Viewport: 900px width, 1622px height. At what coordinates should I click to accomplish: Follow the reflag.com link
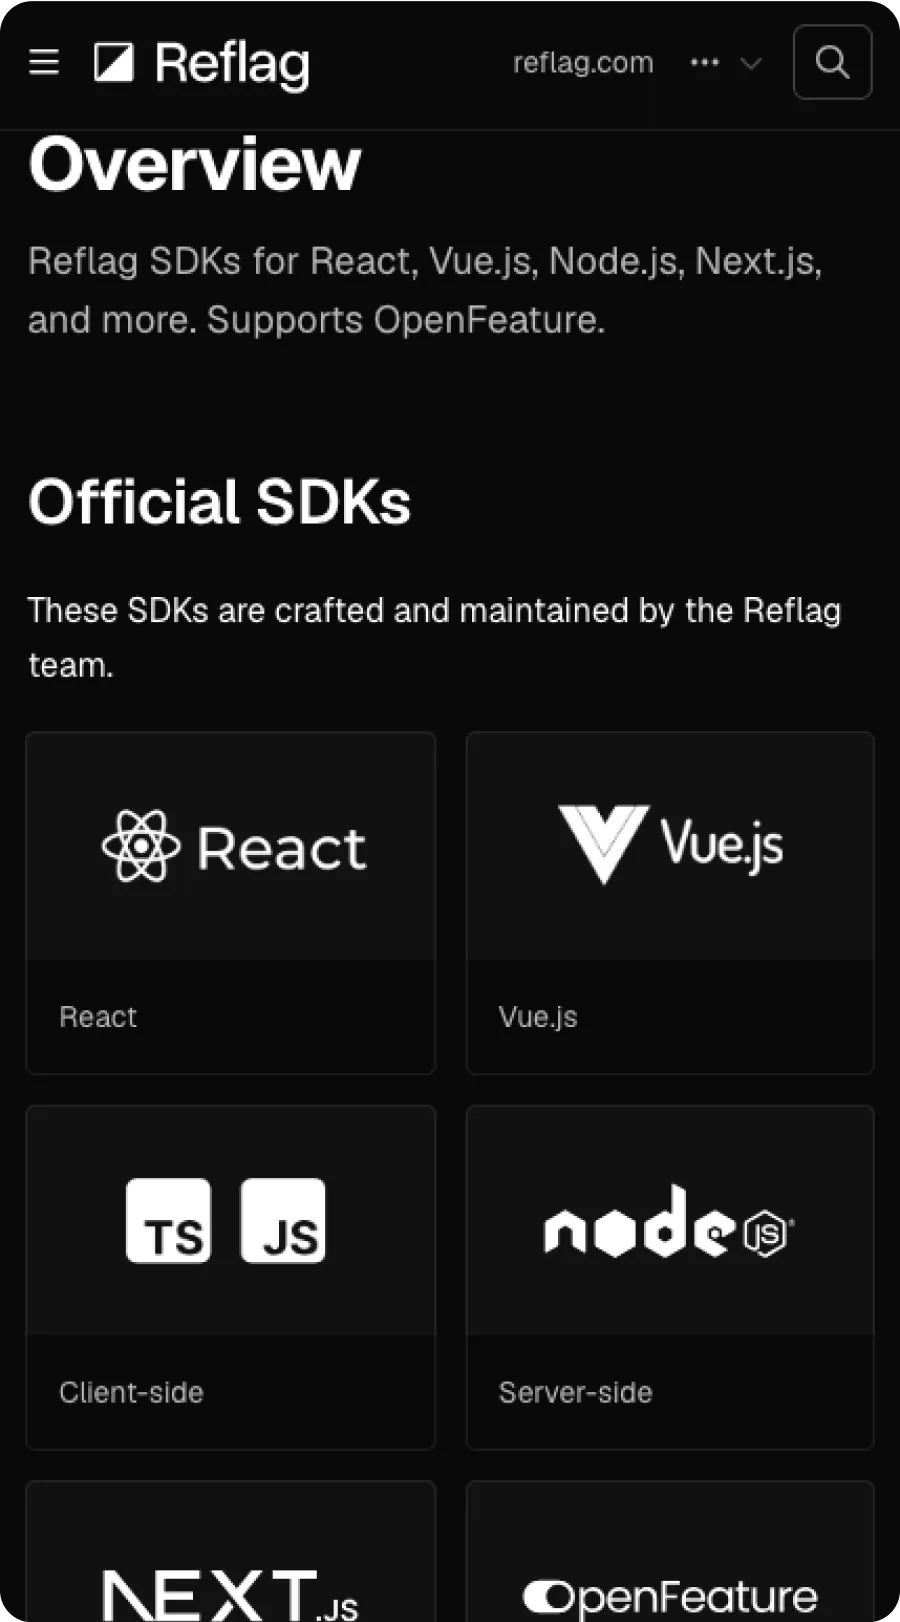point(583,62)
